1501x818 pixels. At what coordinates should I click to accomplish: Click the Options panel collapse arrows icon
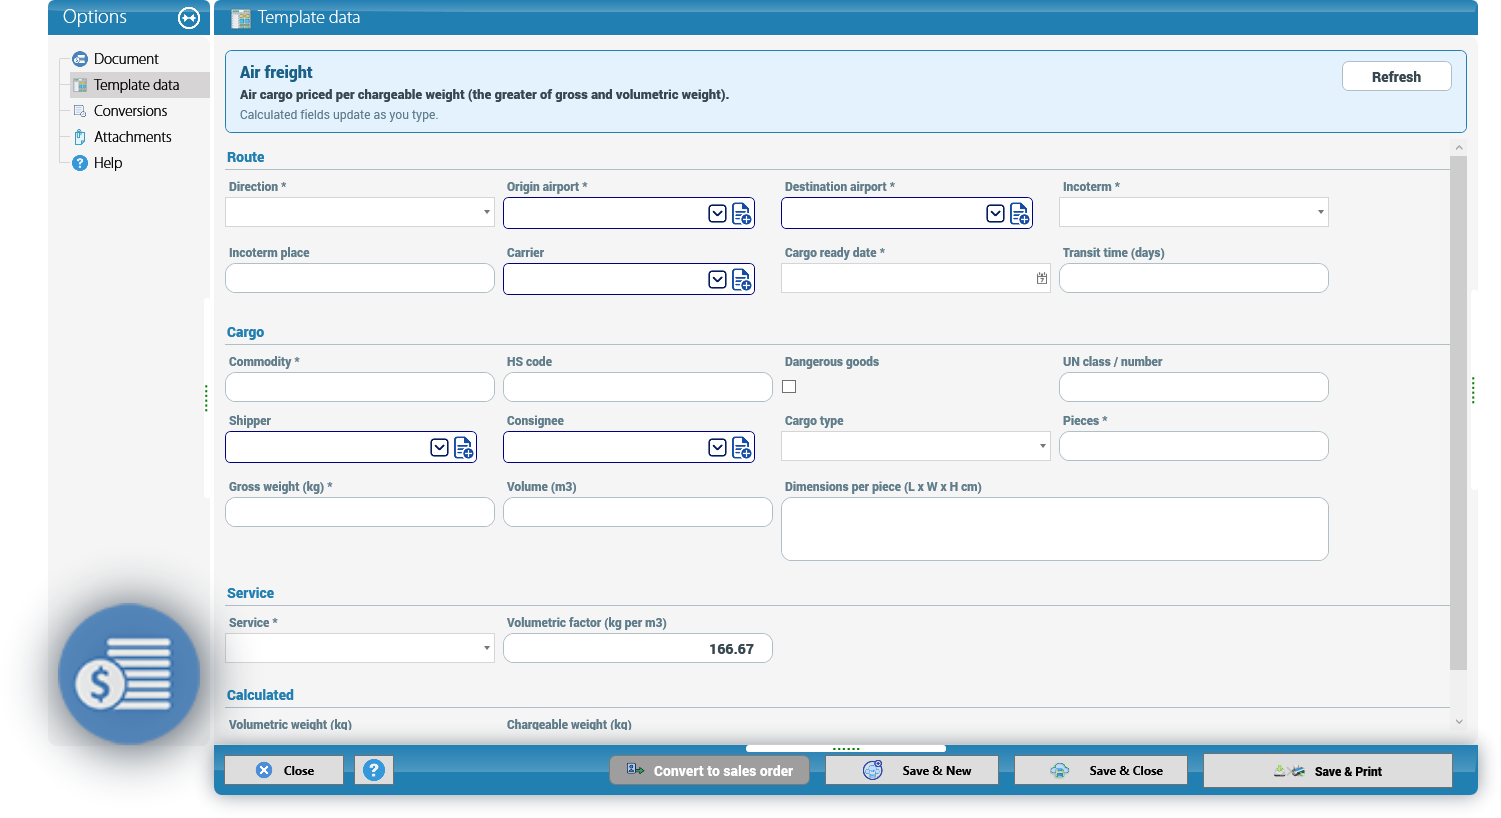[x=189, y=17]
